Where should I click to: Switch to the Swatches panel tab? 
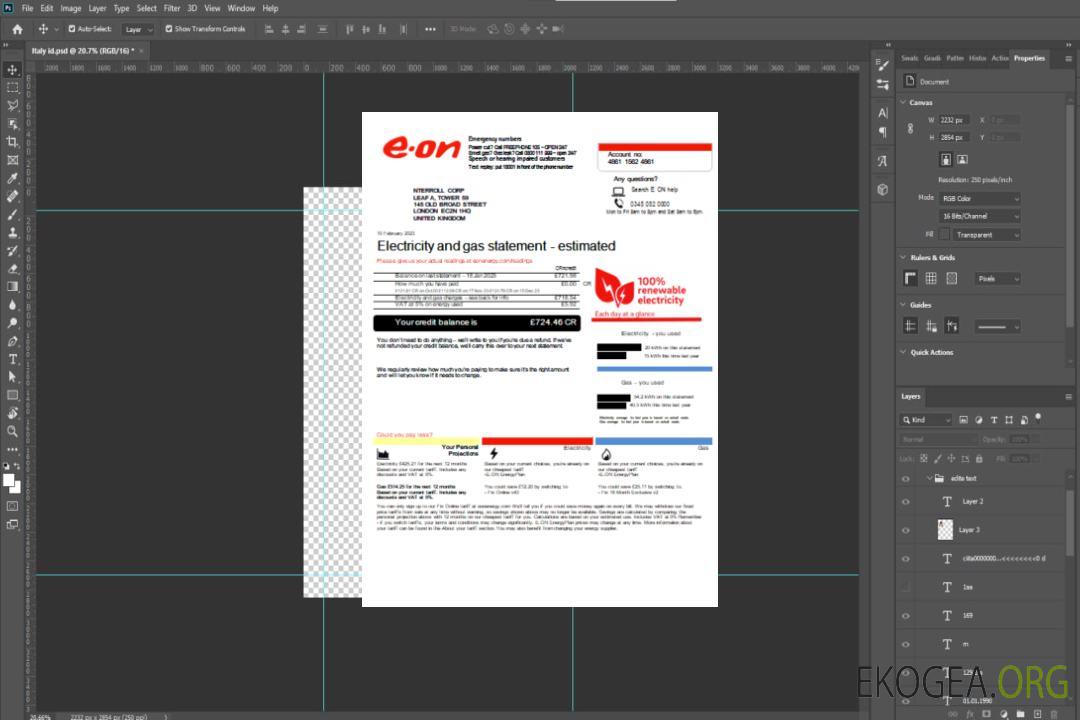click(909, 58)
